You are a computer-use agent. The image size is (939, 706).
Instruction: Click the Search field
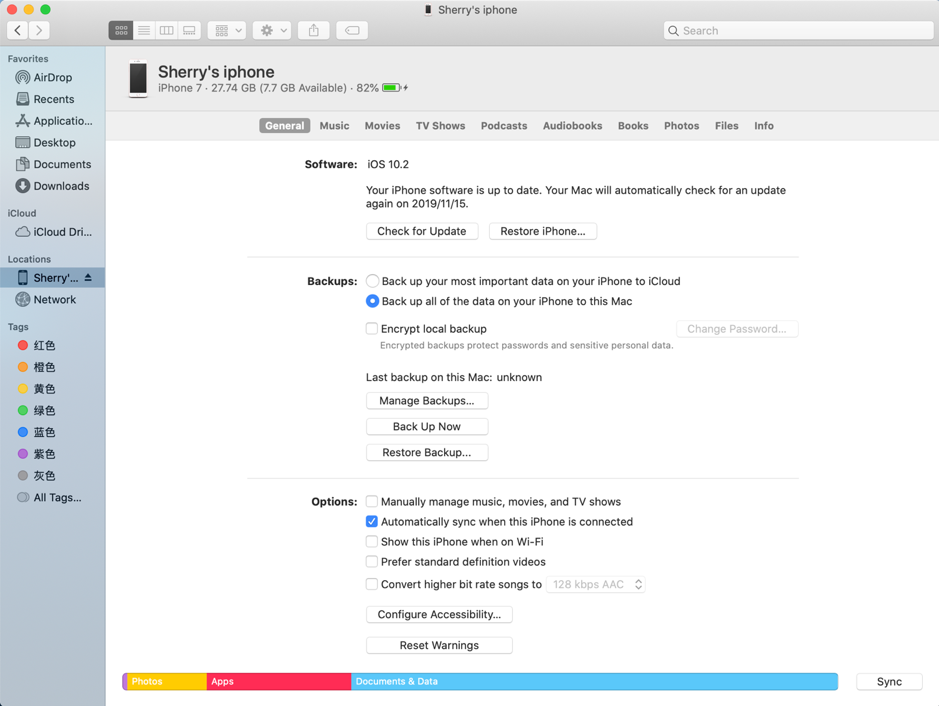coord(799,31)
